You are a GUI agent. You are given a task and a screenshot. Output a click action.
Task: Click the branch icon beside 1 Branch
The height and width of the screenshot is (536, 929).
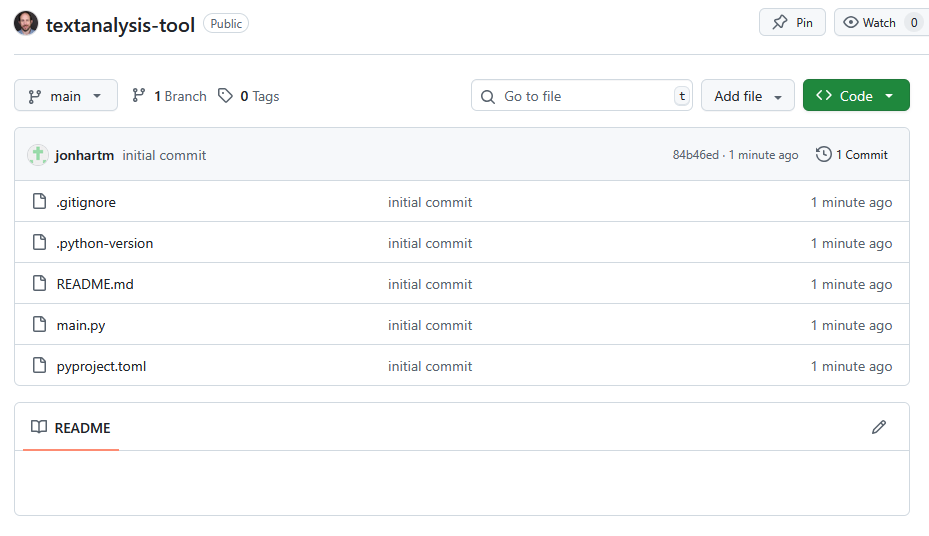pos(139,96)
